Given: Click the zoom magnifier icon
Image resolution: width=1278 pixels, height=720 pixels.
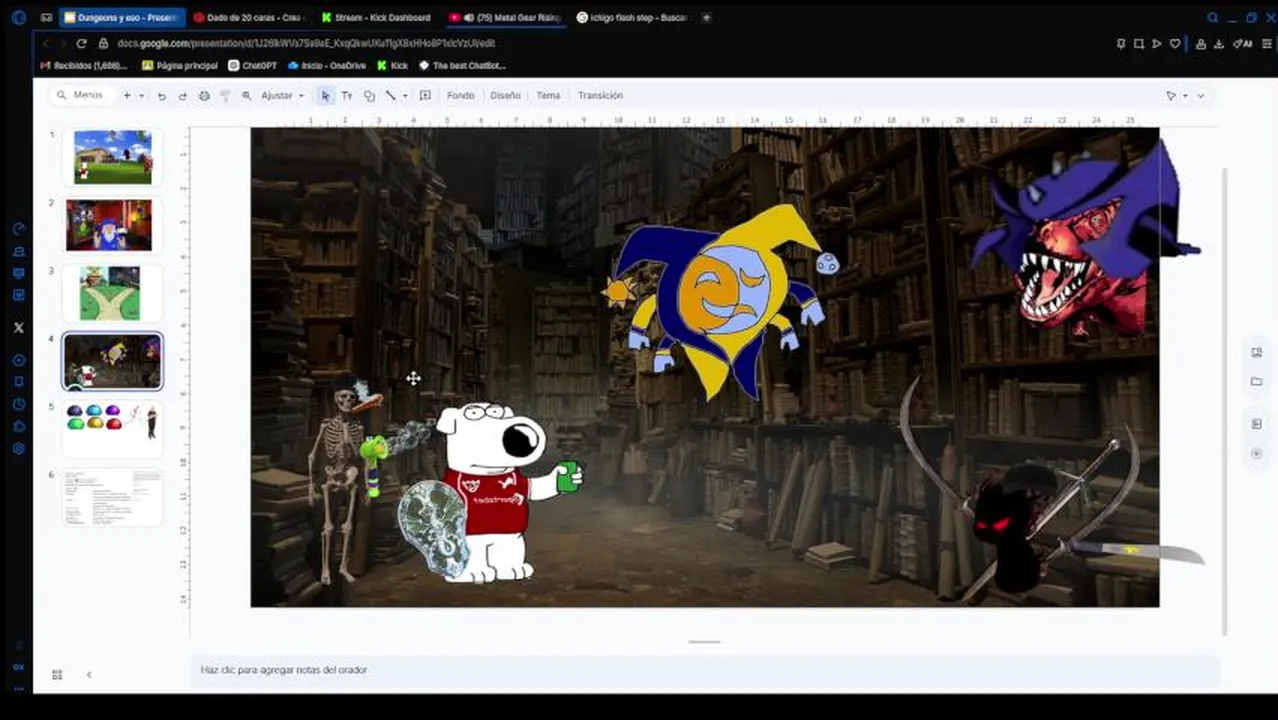Looking at the screenshot, I should (x=246, y=96).
